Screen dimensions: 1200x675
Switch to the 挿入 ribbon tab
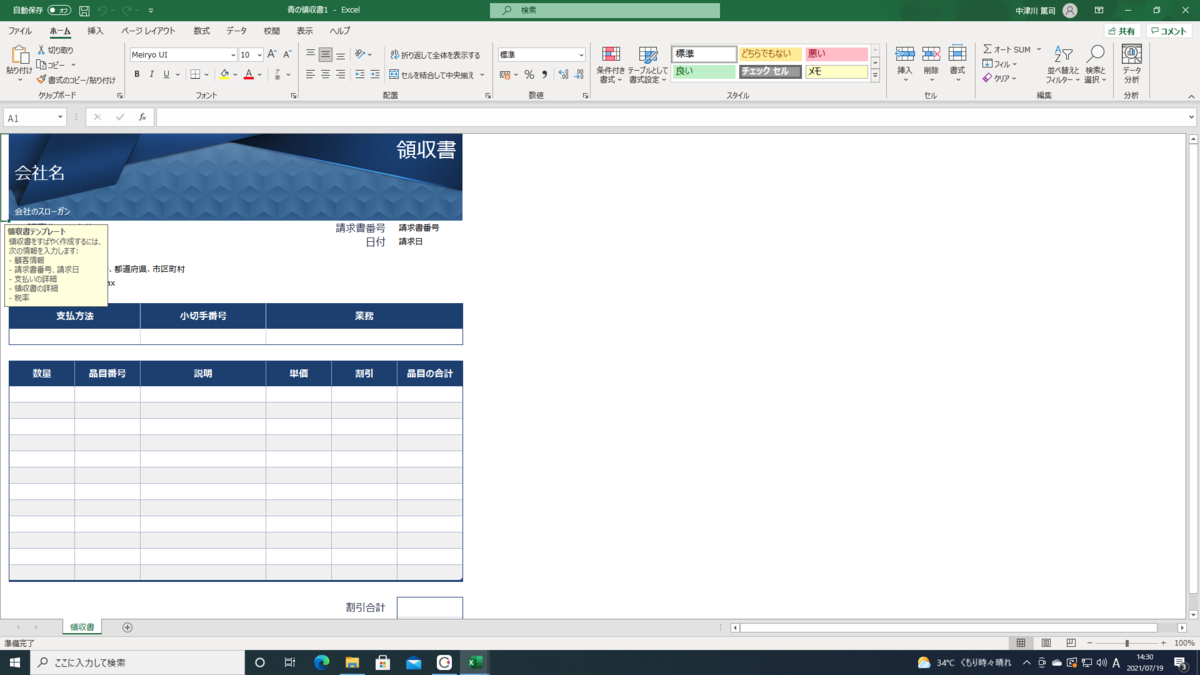pyautogui.click(x=95, y=31)
